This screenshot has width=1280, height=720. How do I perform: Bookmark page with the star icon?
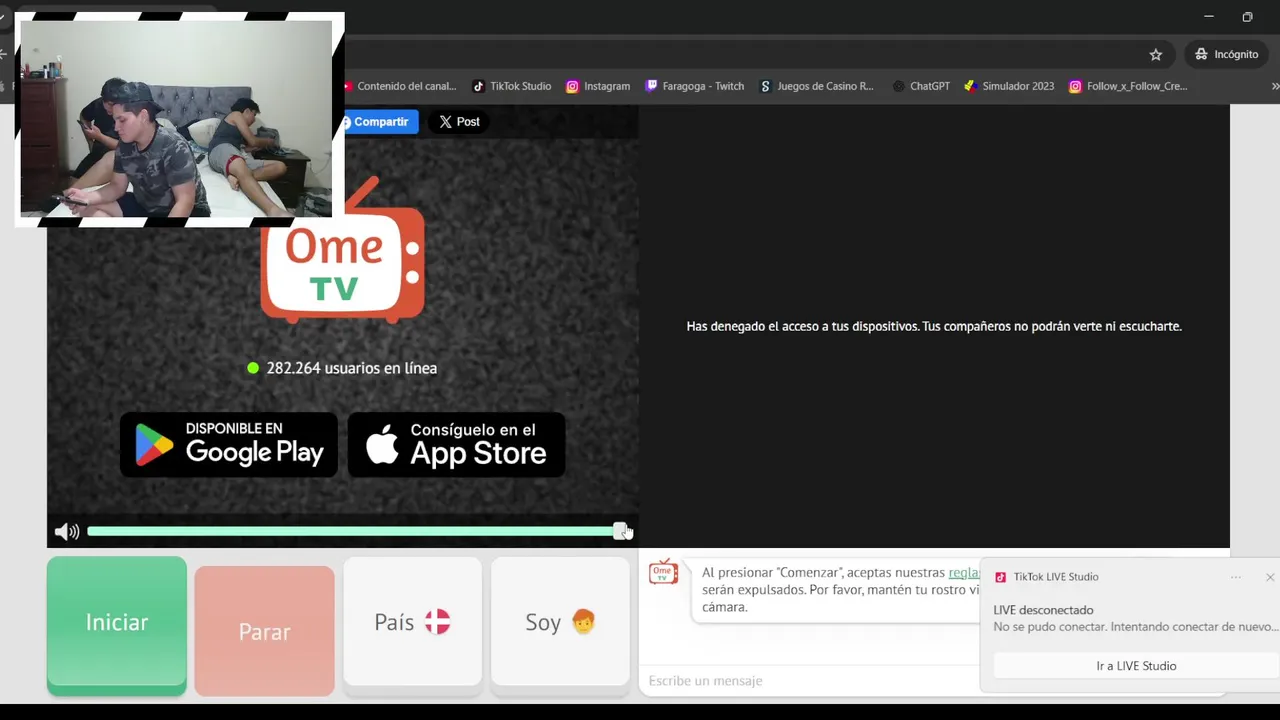pos(1156,54)
